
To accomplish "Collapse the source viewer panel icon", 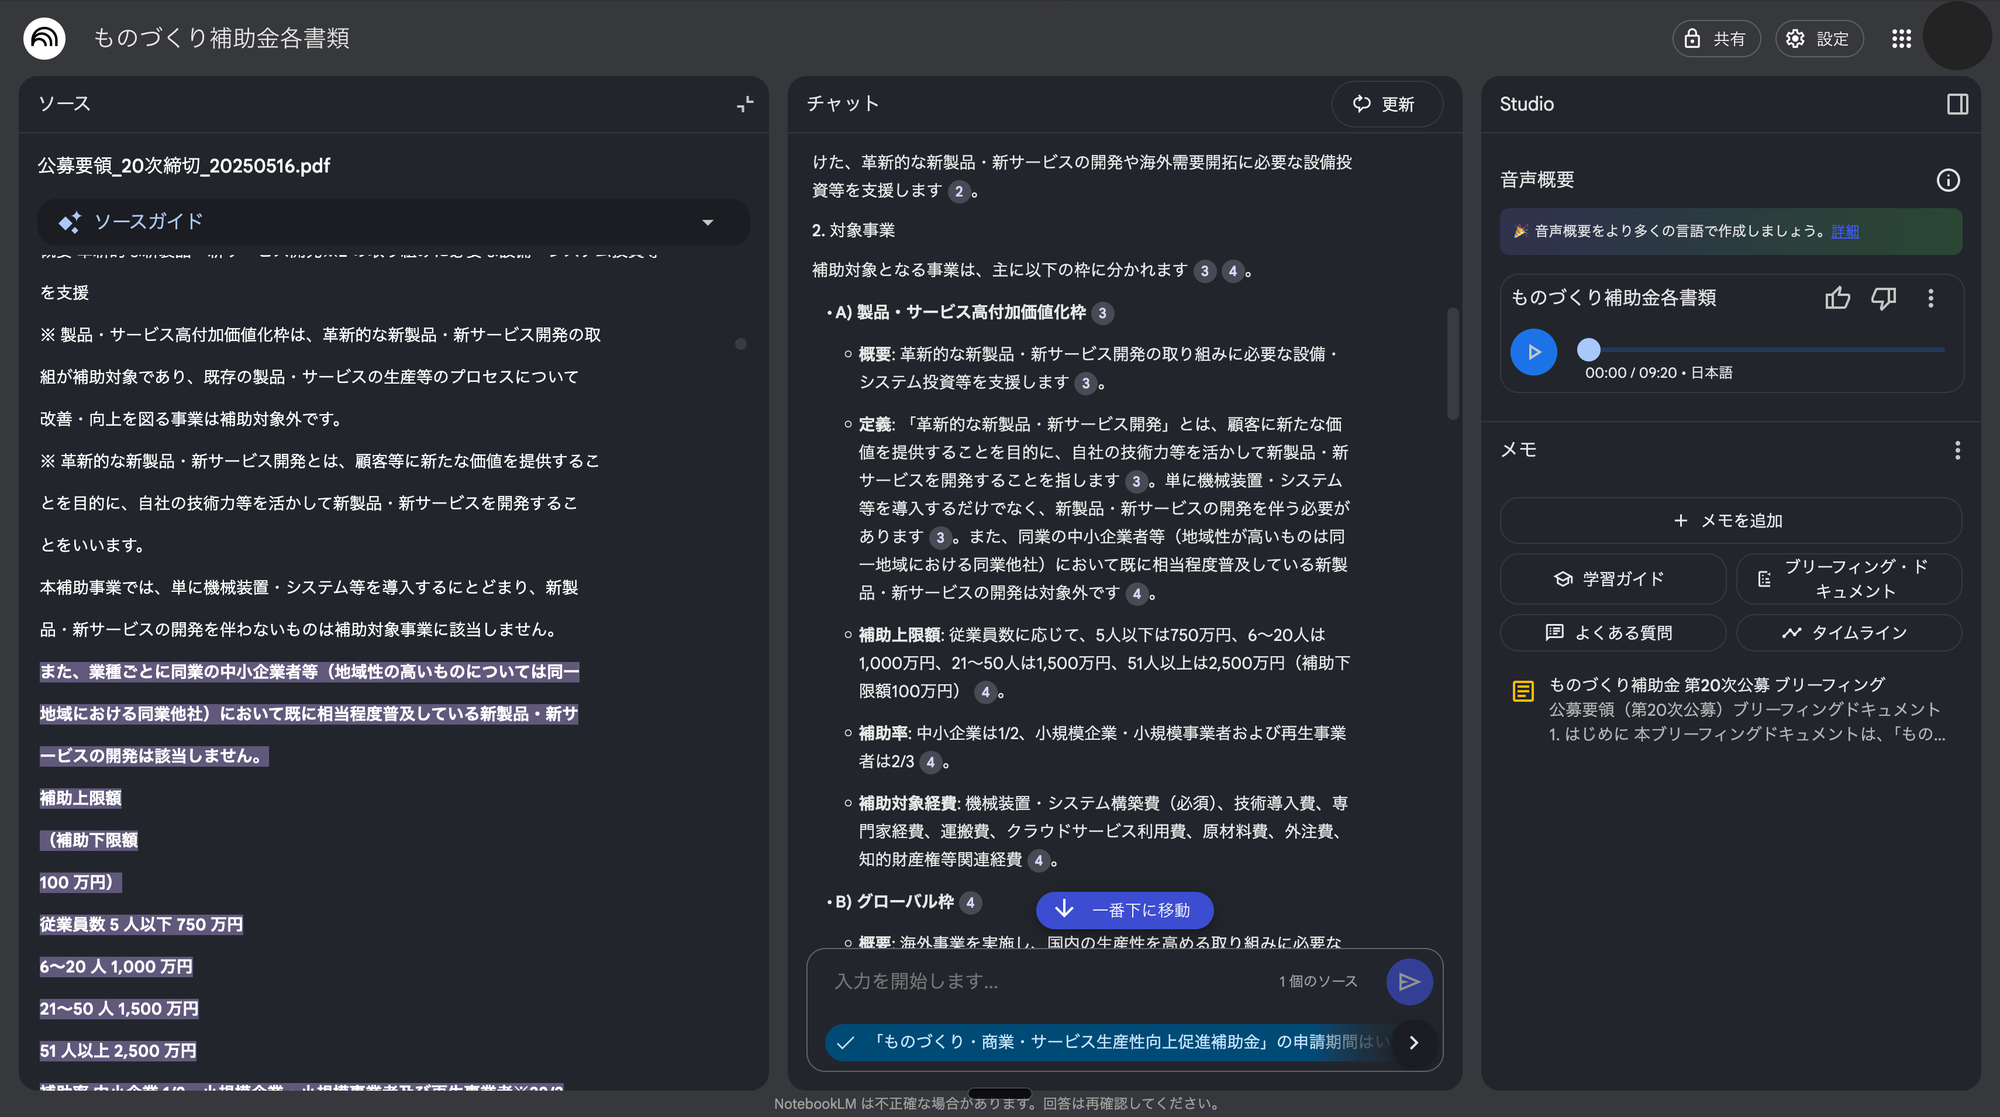I will point(745,104).
